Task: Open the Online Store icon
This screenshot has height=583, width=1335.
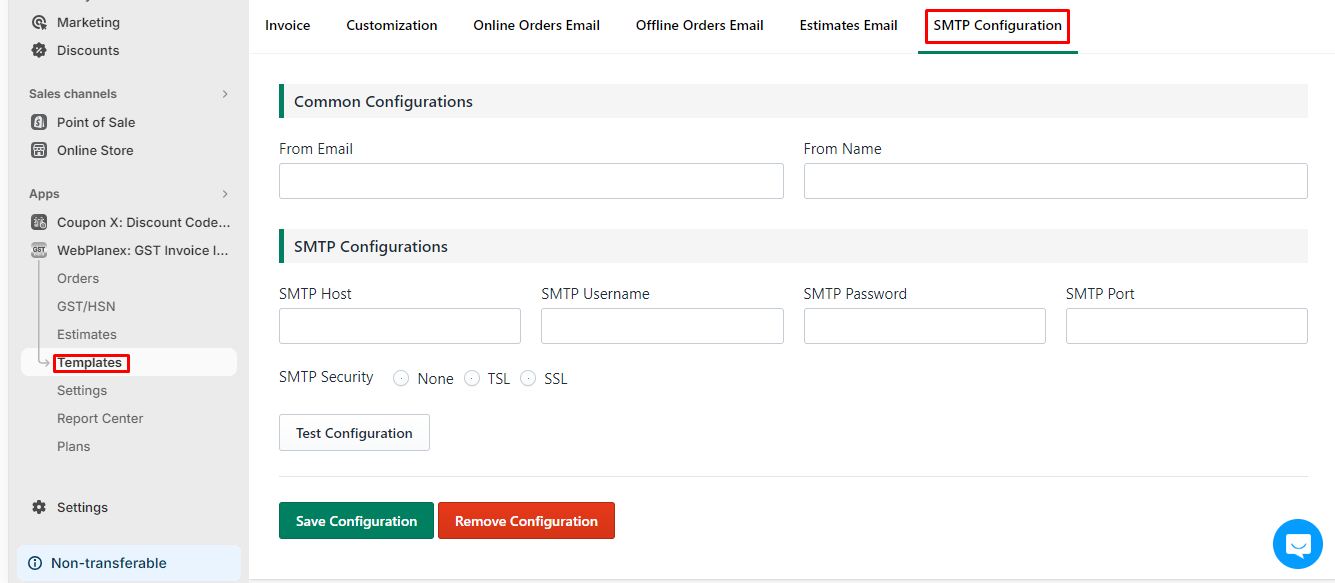Action: click(x=39, y=150)
